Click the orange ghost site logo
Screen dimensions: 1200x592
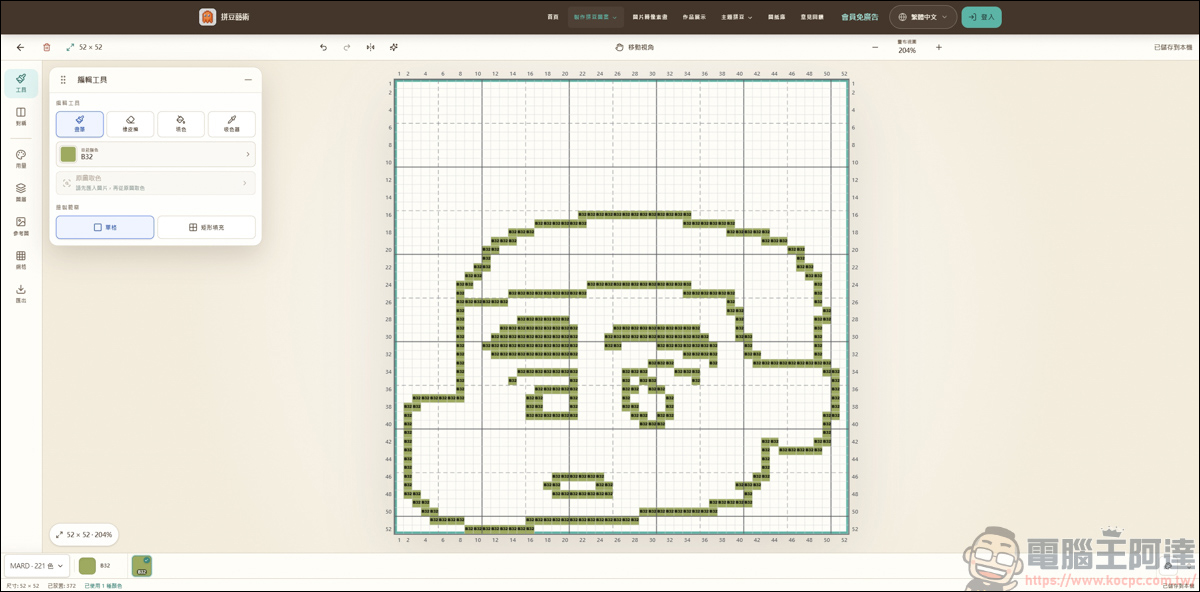207,17
